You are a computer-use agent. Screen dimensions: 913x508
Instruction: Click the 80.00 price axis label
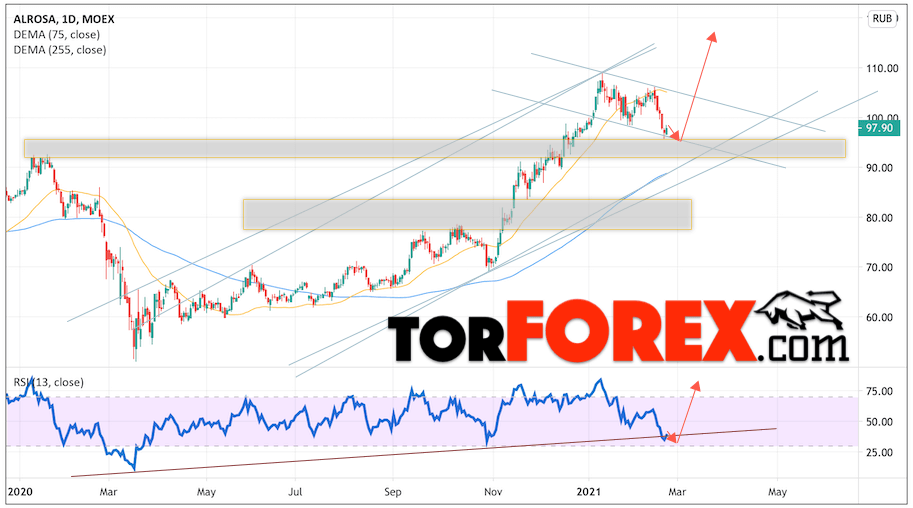click(x=879, y=218)
